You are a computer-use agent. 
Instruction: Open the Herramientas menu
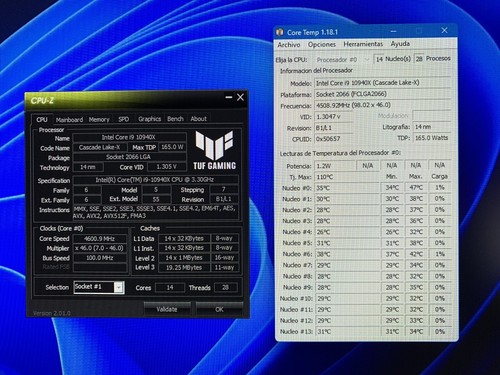[x=363, y=44]
